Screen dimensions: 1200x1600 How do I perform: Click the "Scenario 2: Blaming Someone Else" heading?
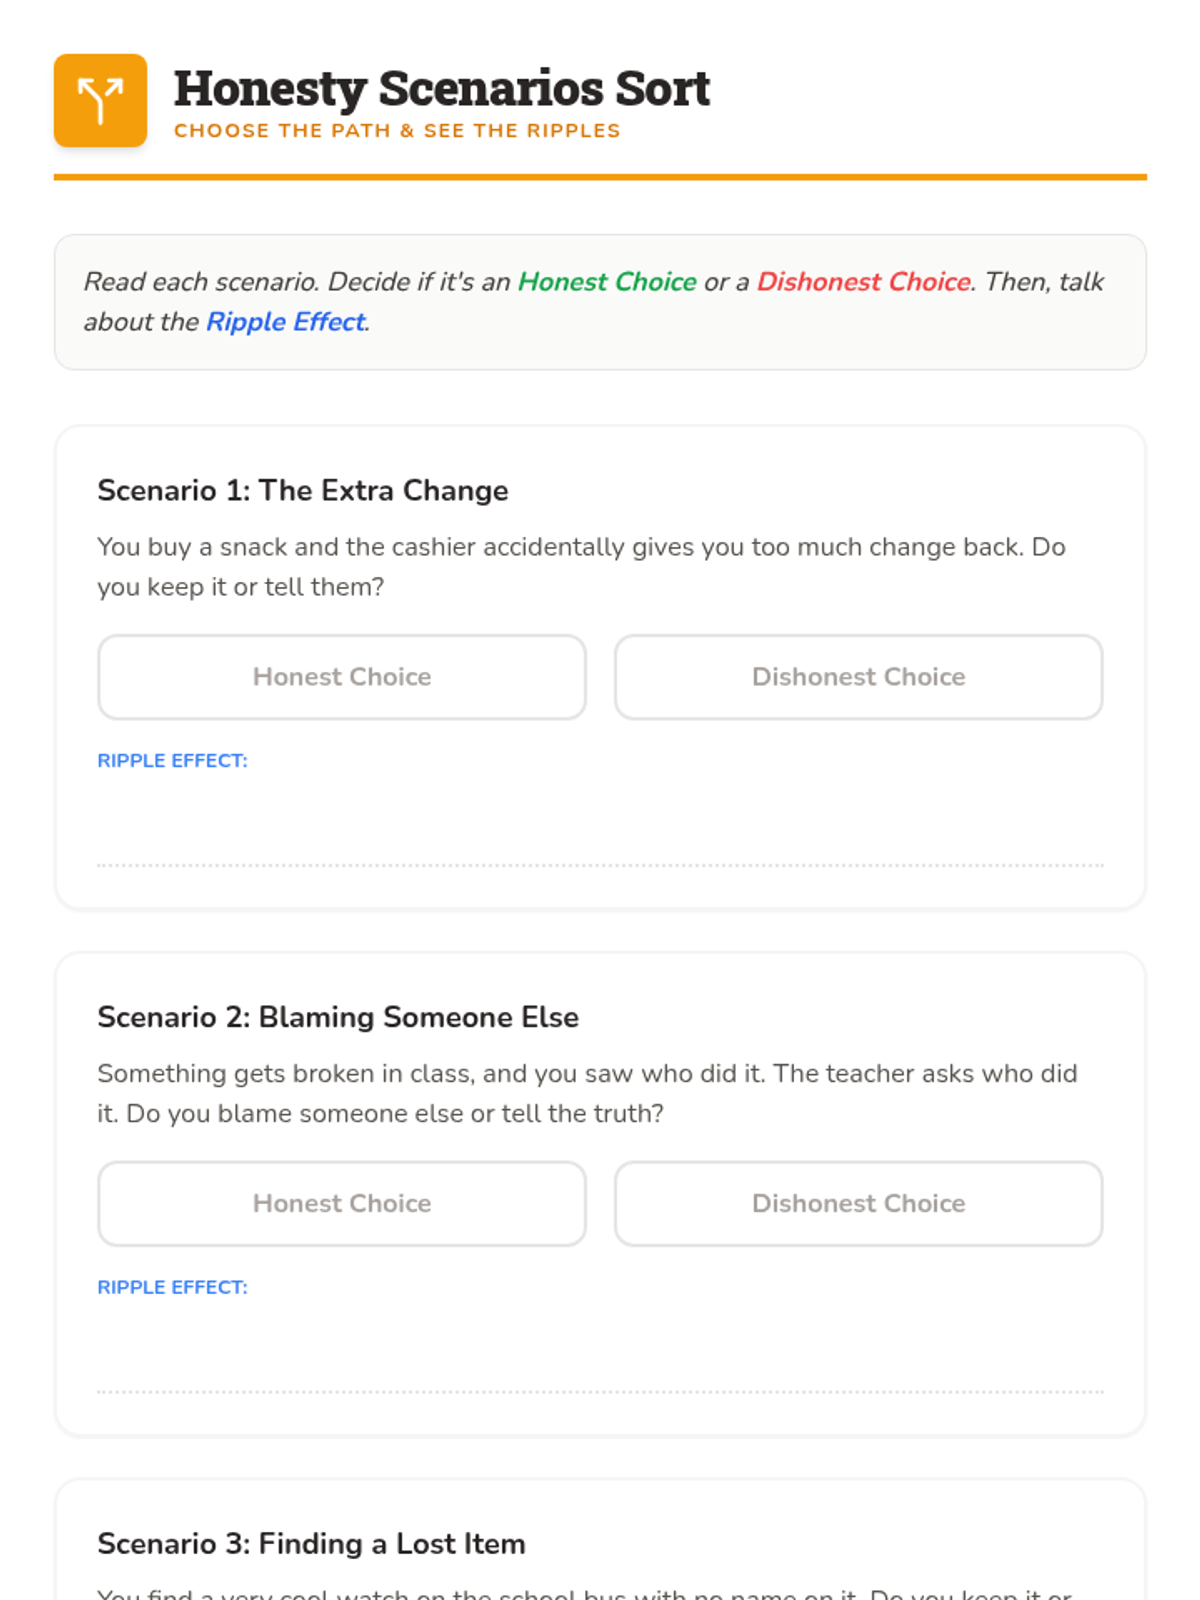(x=338, y=1018)
